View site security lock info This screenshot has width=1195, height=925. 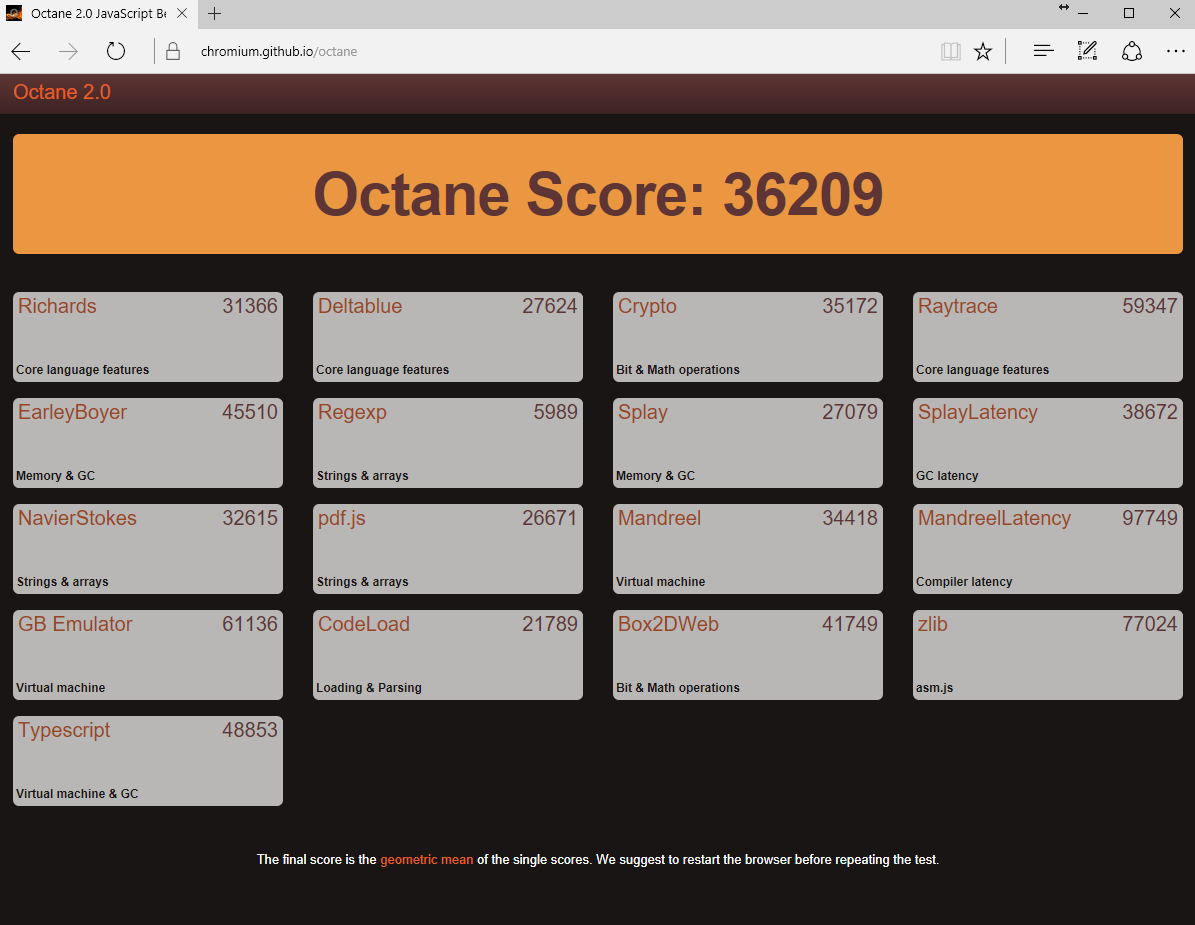coord(173,51)
